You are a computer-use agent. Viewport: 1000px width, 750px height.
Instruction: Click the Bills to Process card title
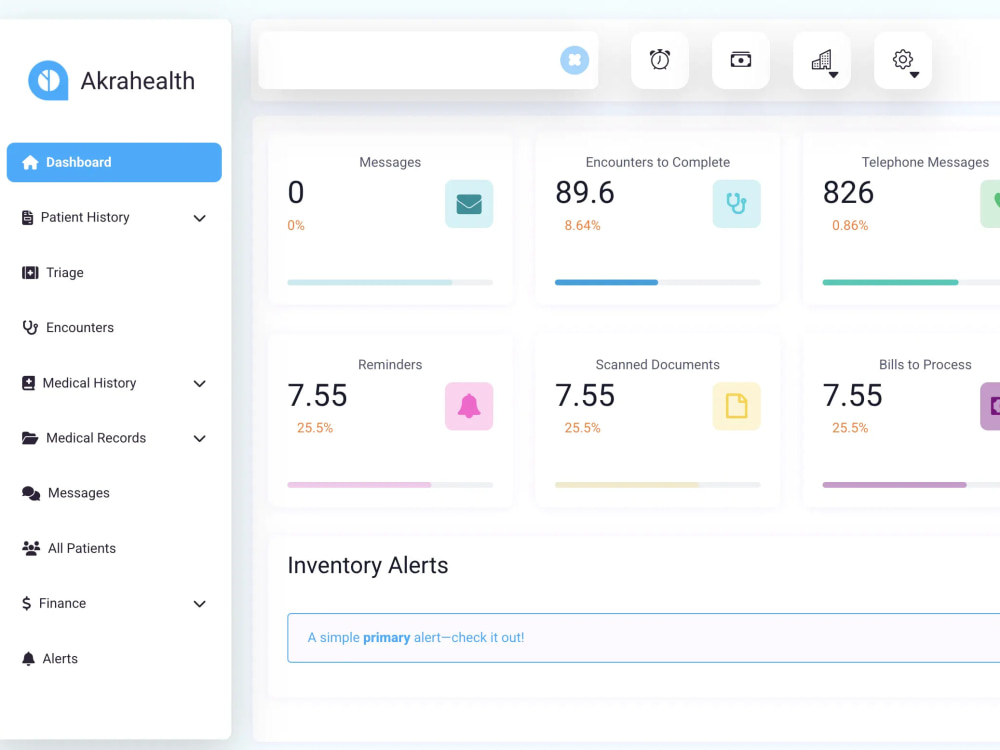pyautogui.click(x=925, y=365)
